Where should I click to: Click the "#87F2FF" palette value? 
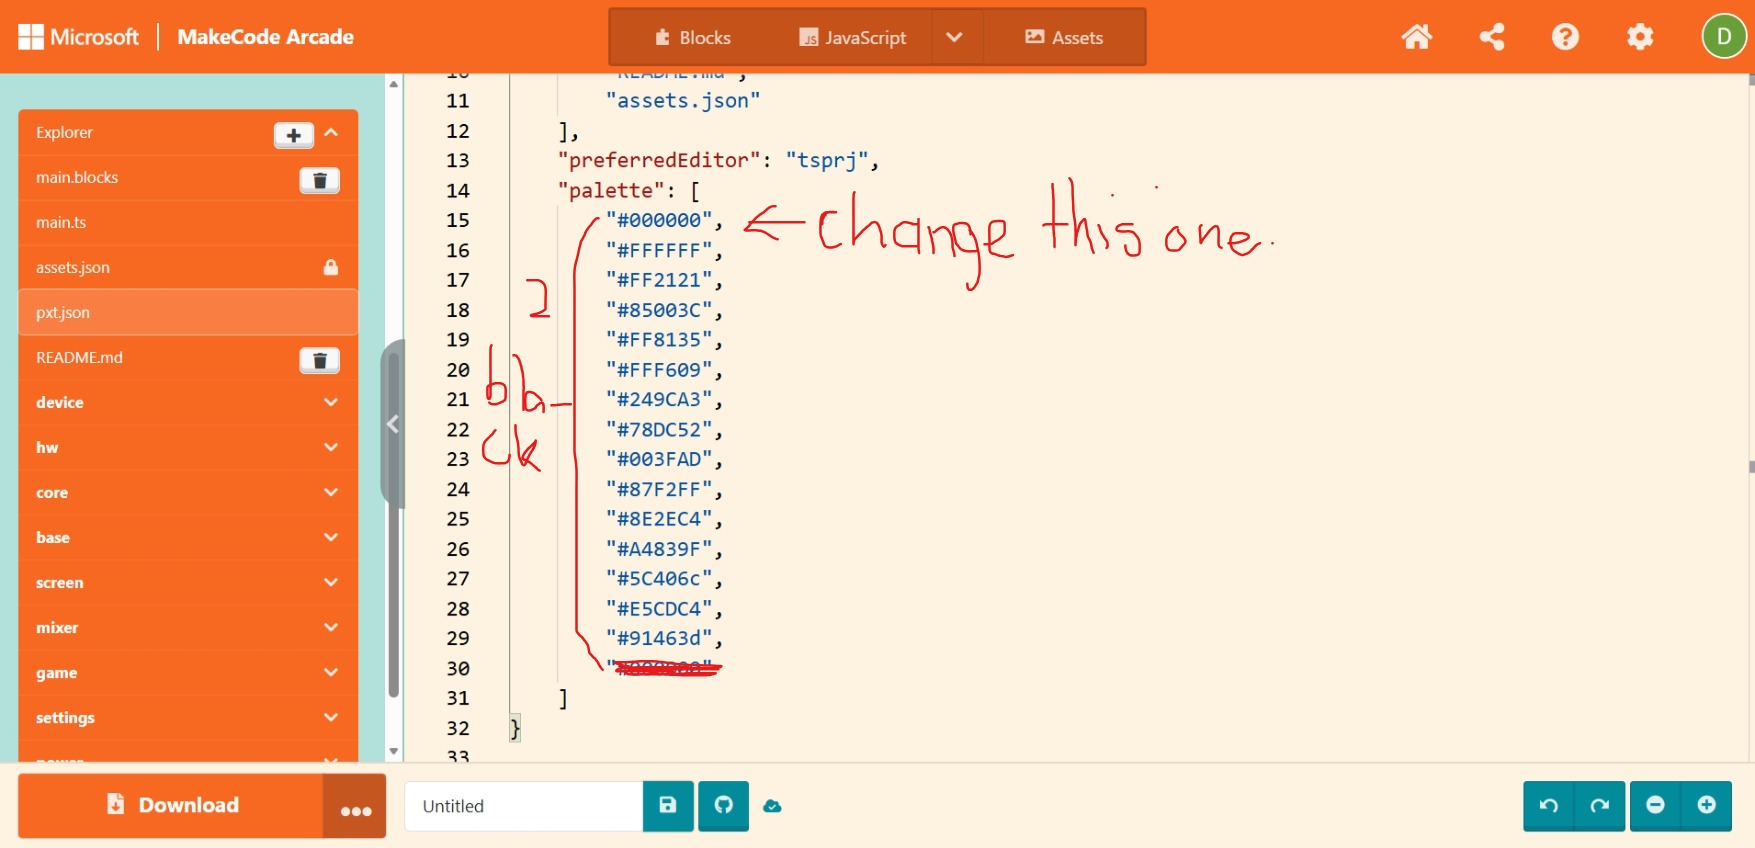pyautogui.click(x=659, y=489)
